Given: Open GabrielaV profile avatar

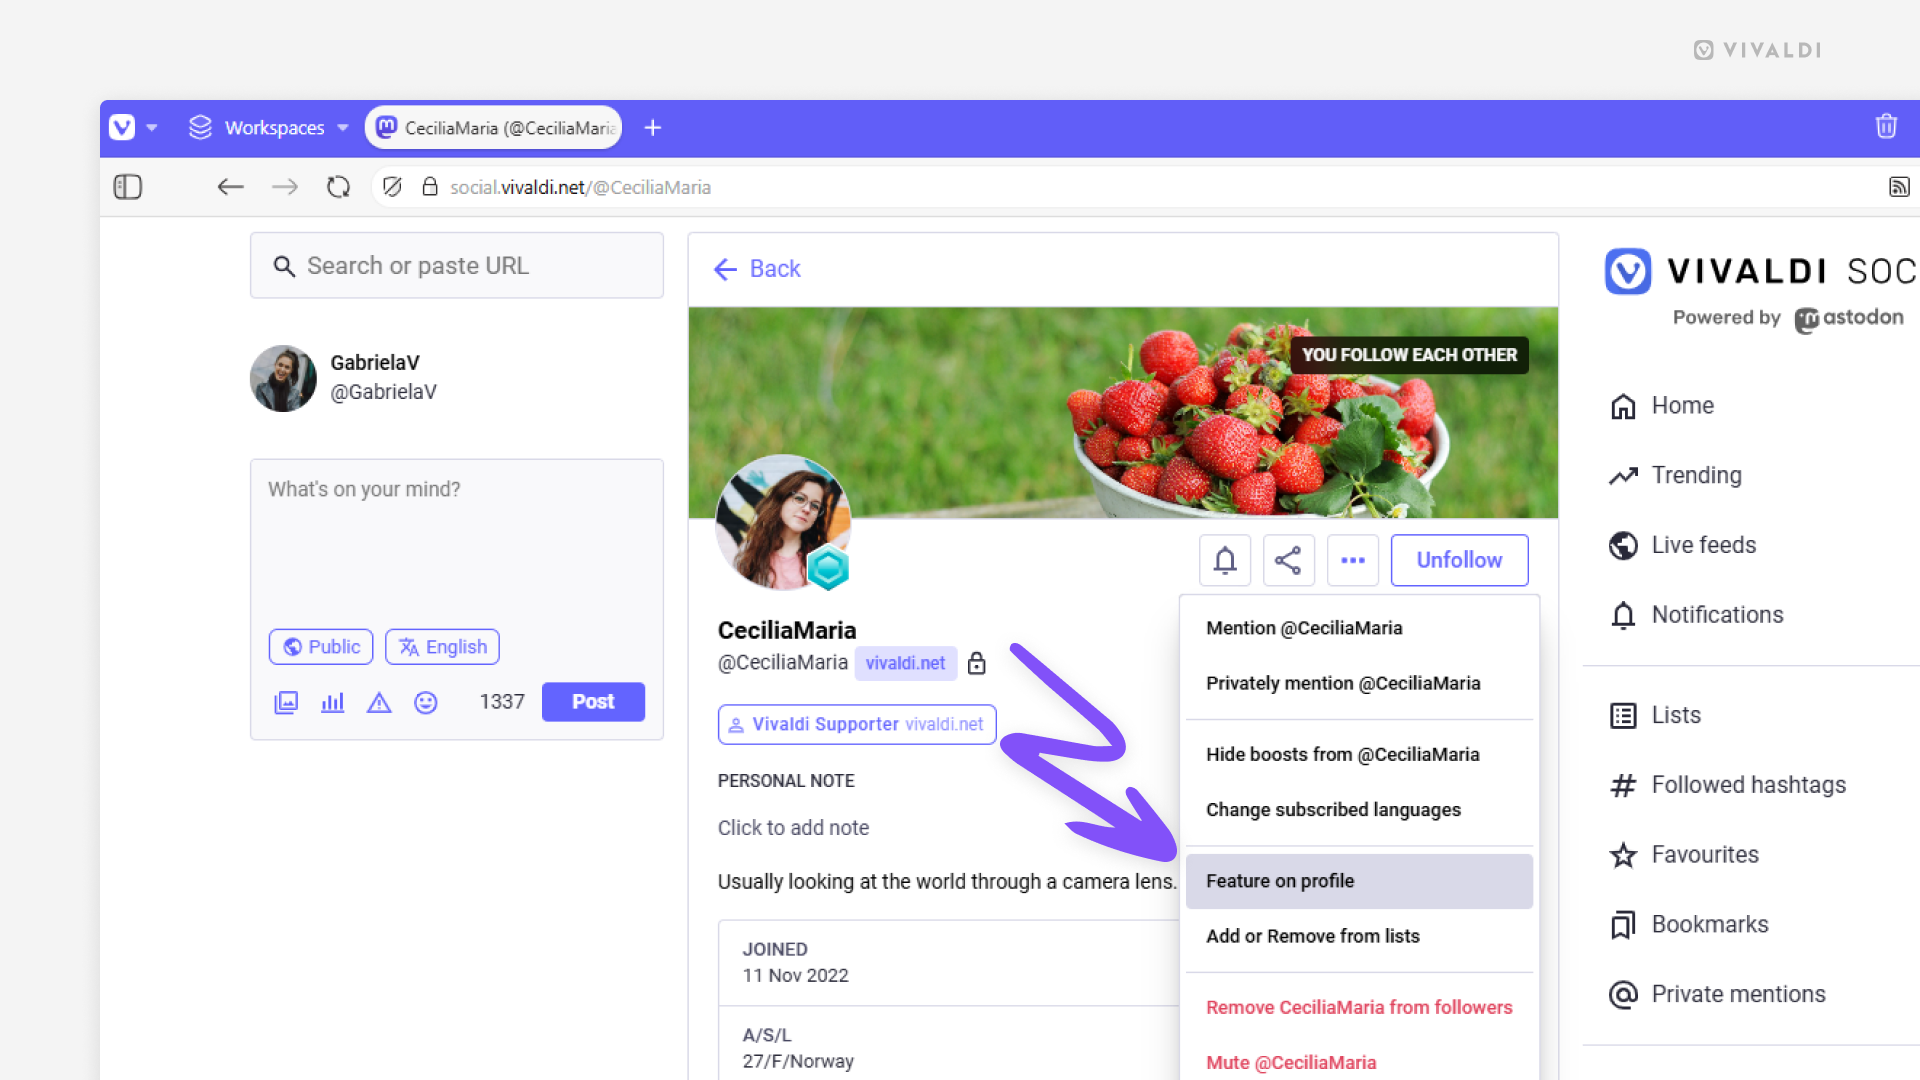Looking at the screenshot, I should (x=283, y=379).
